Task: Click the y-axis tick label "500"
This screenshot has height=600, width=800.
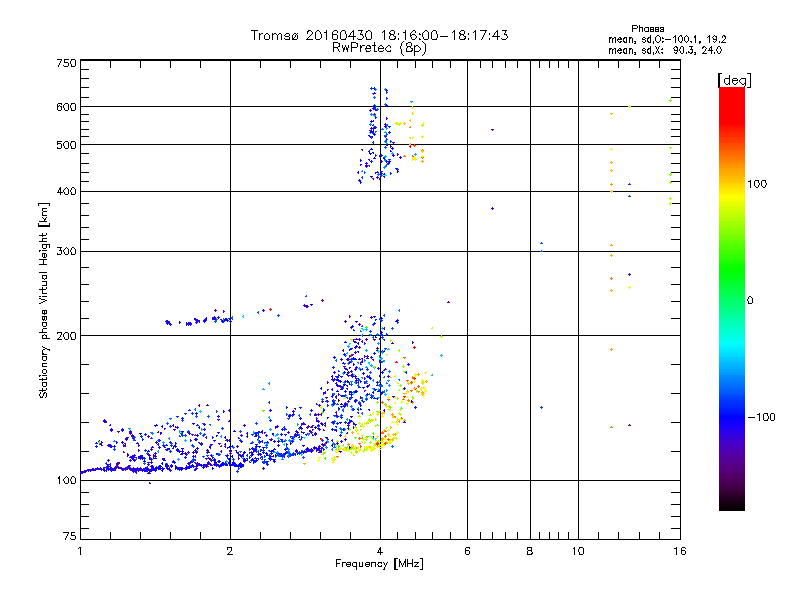Action: tap(66, 145)
